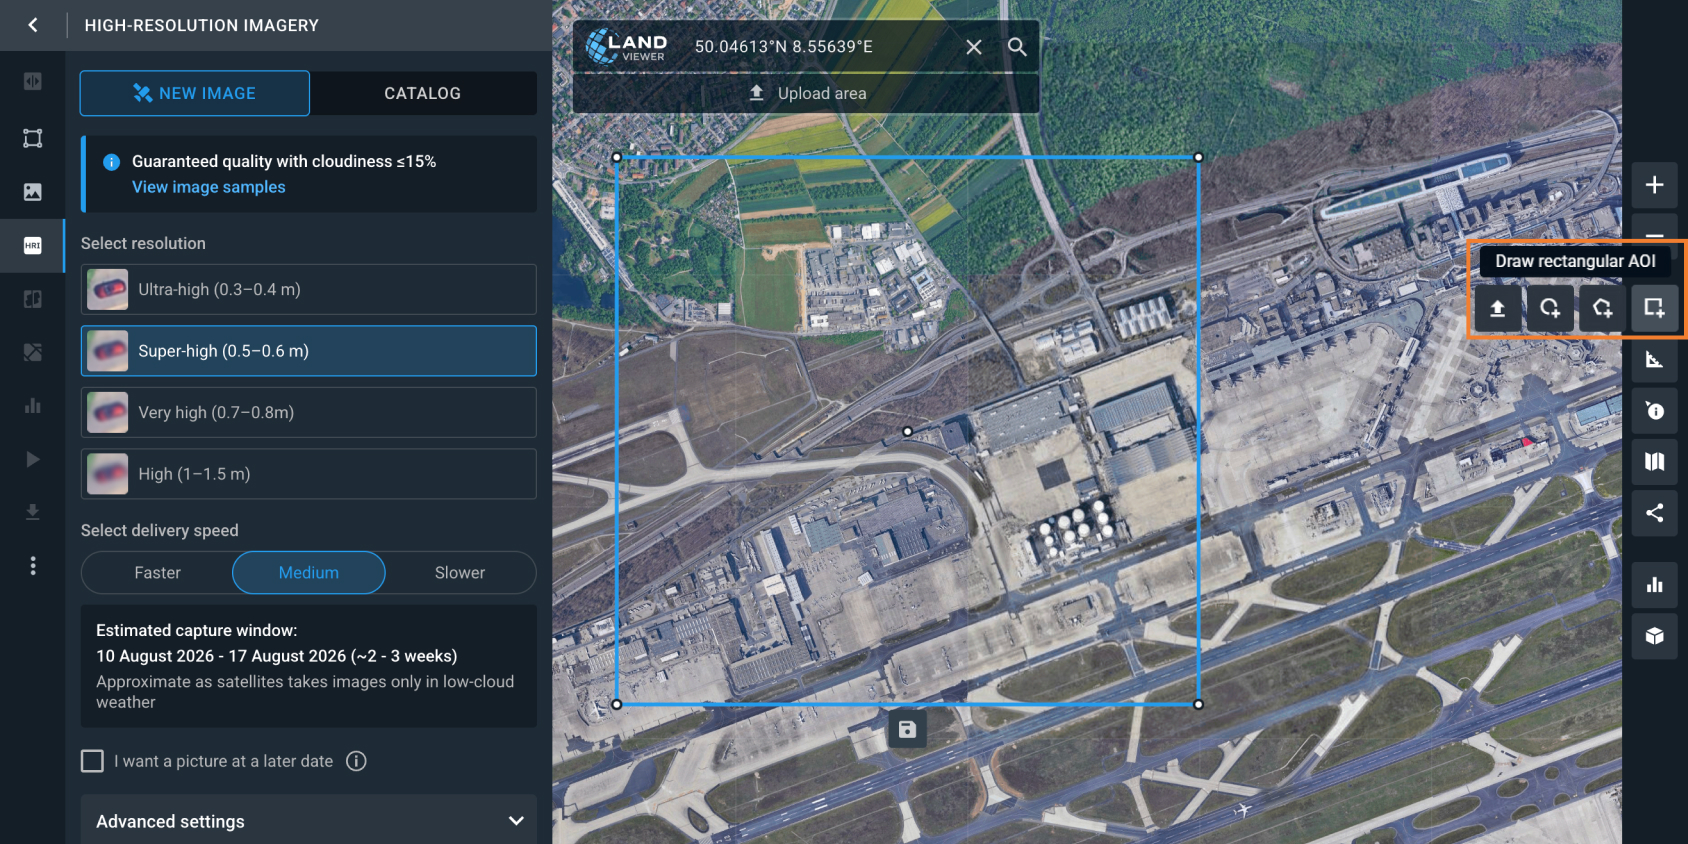This screenshot has width=1688, height=844.
Task: Zoom in the map with plus button
Action: [1655, 185]
